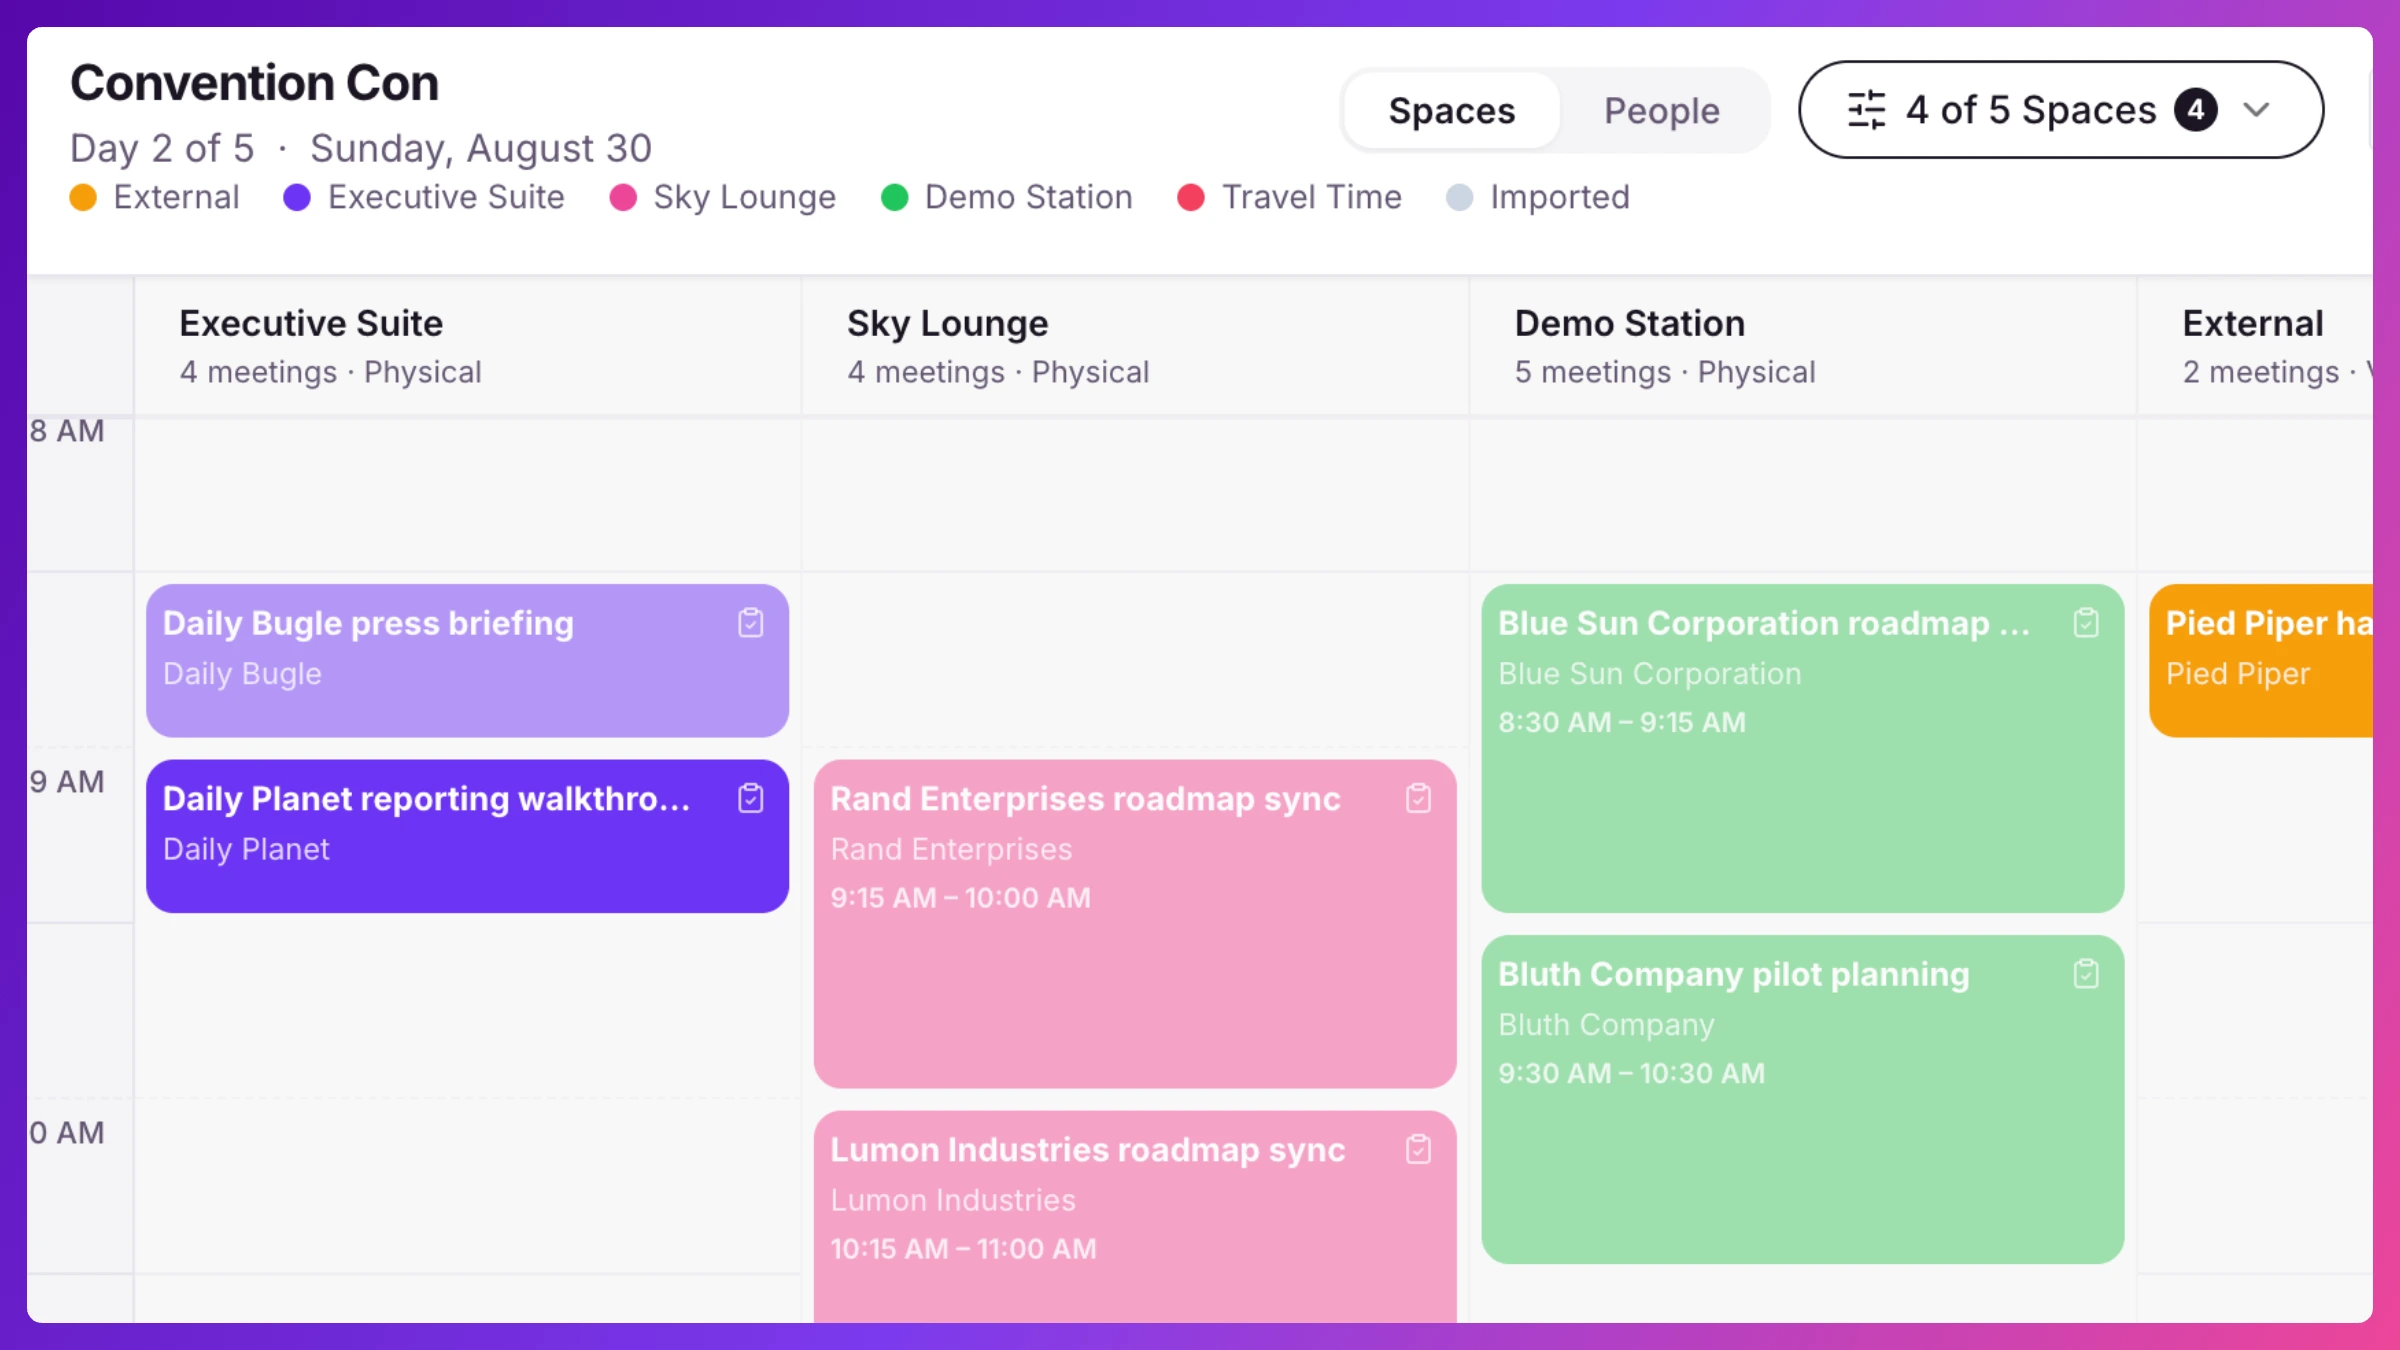This screenshot has width=2400, height=1350.
Task: Click 'Blue Sun Corporation' company subtitle
Action: click(x=1650, y=674)
